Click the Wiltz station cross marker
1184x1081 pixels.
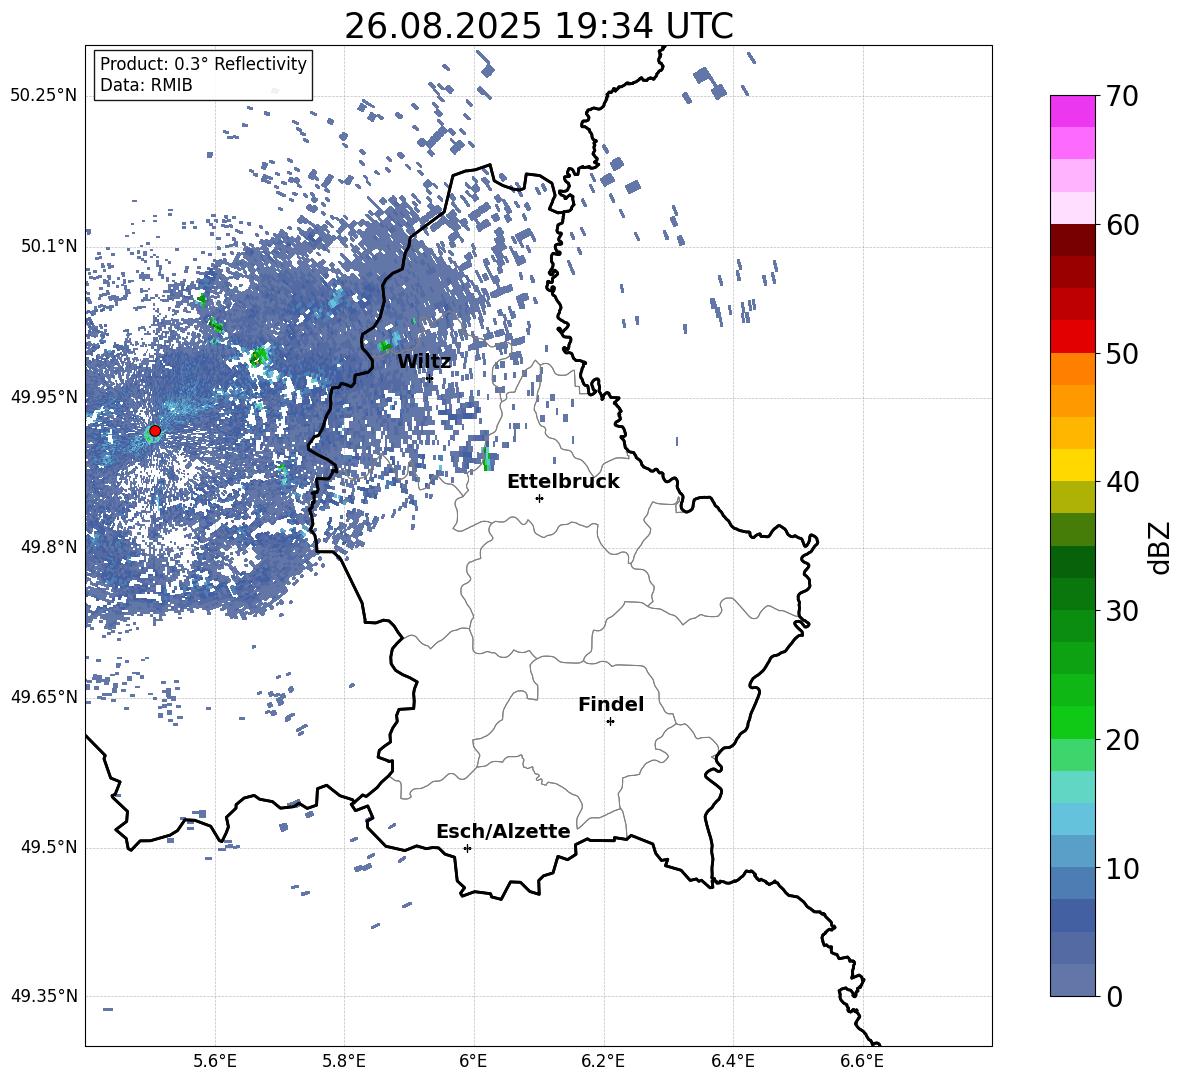coord(430,378)
